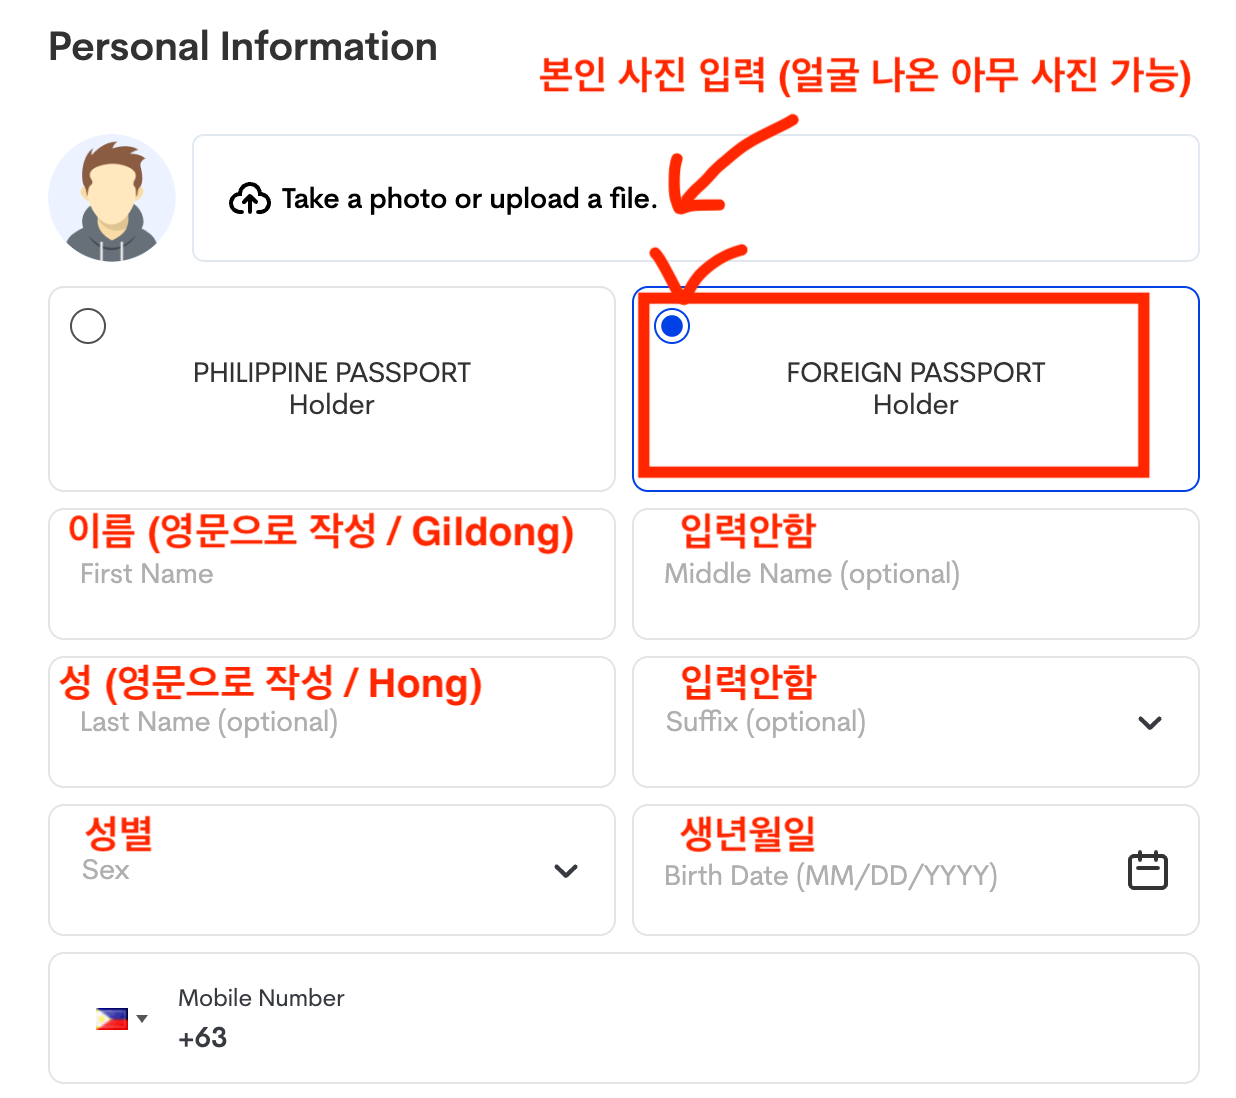Screen dimensions: 1236x1098
Task: Open the mobile country code selector
Action: point(122,1017)
